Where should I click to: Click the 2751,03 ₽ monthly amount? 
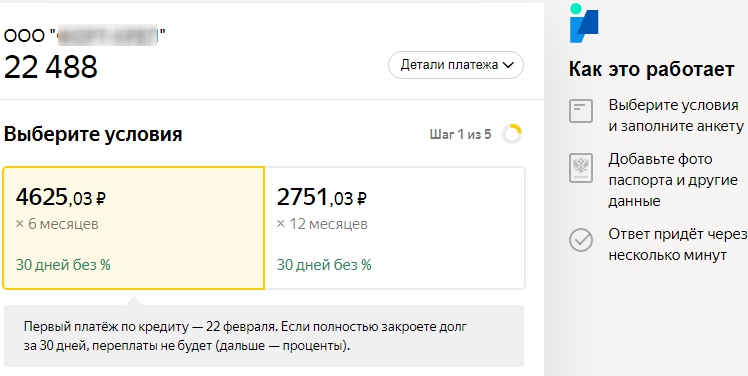pos(322,197)
